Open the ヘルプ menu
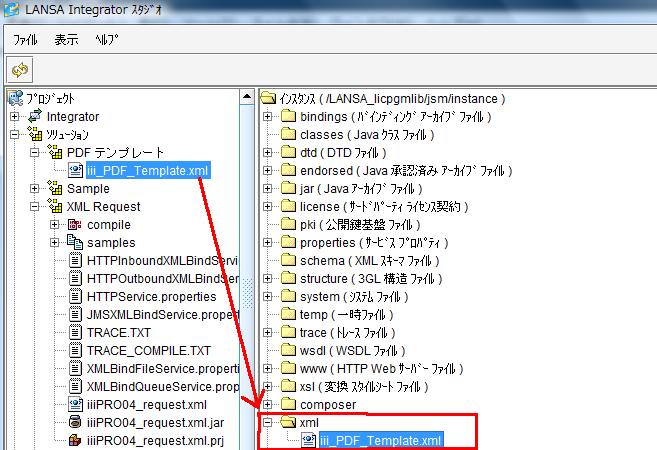The height and width of the screenshot is (450, 657). pos(106,40)
